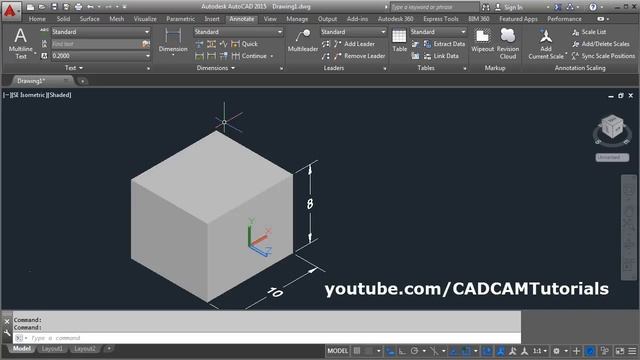Insert a Table from Tables panel

399,40
